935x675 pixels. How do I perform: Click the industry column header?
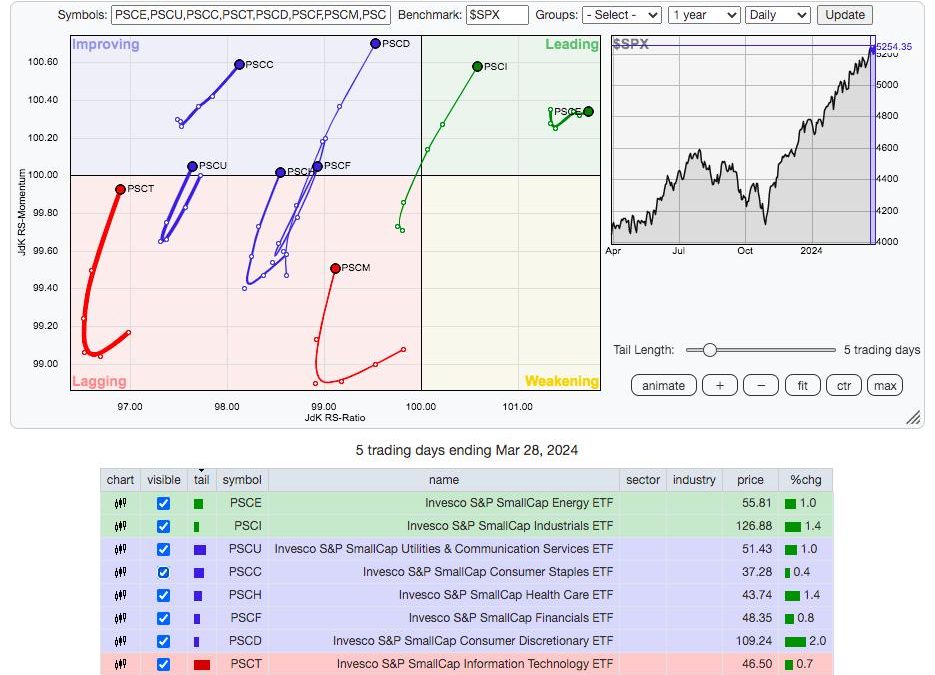[694, 480]
